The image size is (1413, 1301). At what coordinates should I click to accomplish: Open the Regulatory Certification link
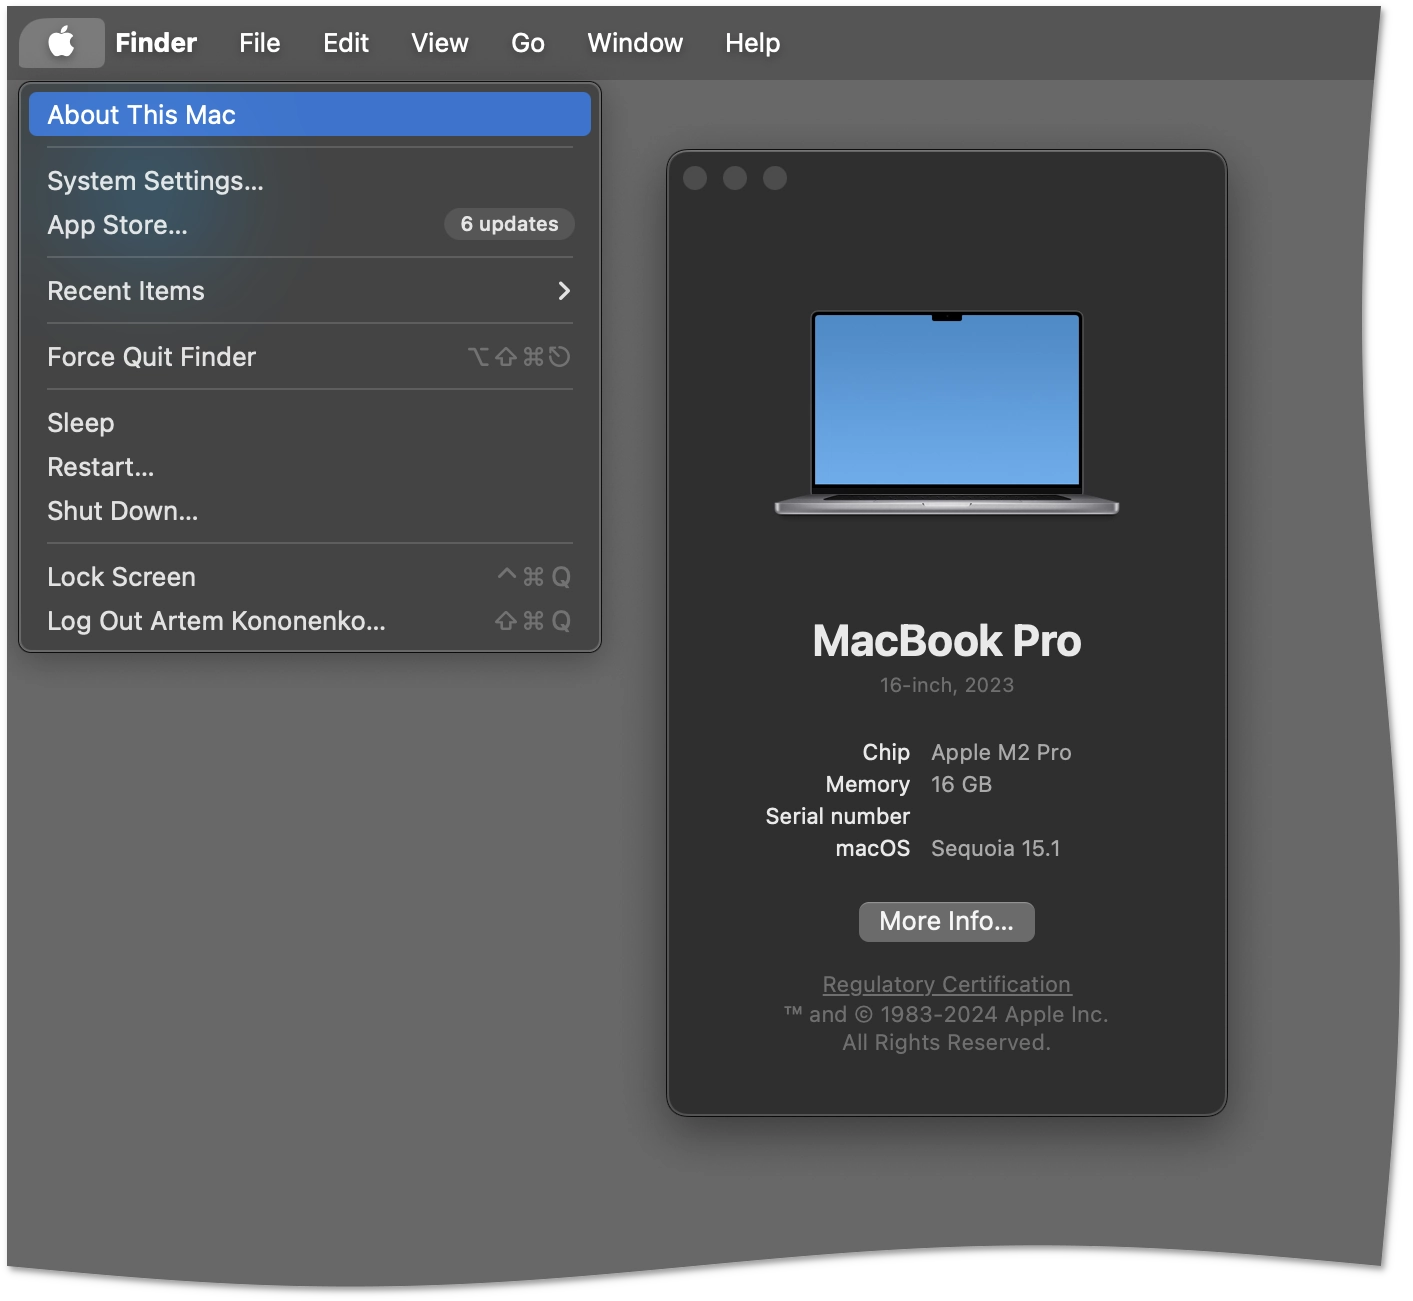click(x=946, y=984)
